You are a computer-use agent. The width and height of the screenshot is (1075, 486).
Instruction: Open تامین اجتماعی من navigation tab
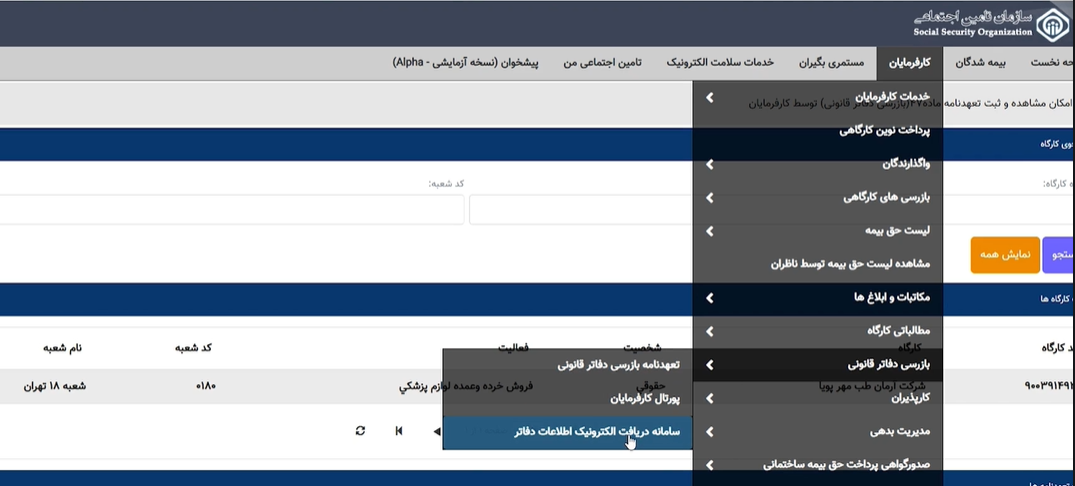click(x=603, y=63)
